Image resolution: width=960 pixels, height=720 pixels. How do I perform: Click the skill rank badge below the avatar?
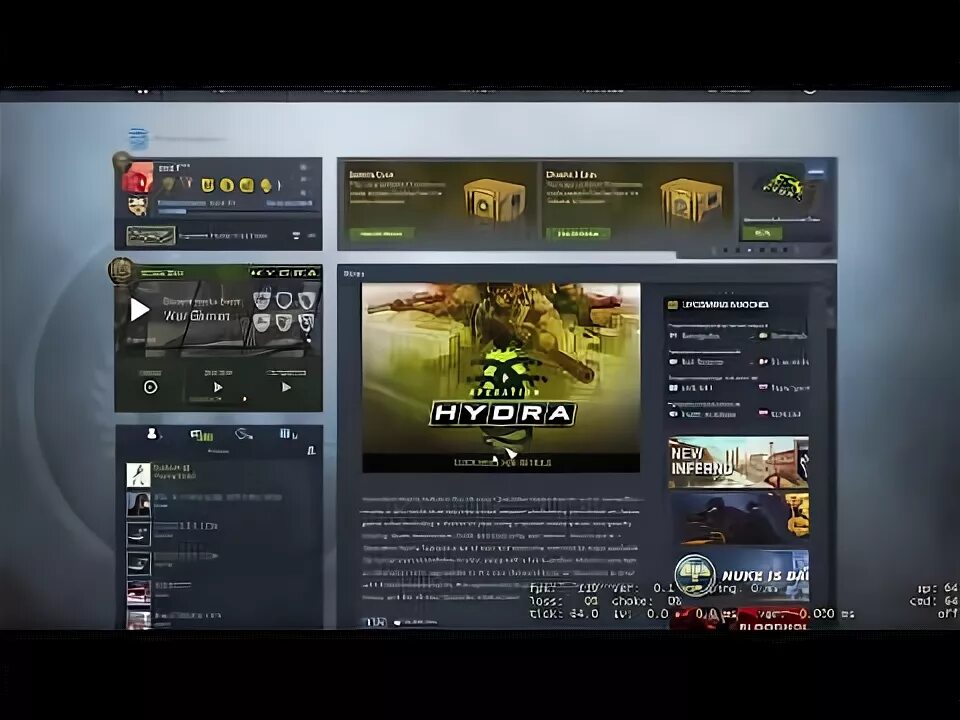[138, 205]
